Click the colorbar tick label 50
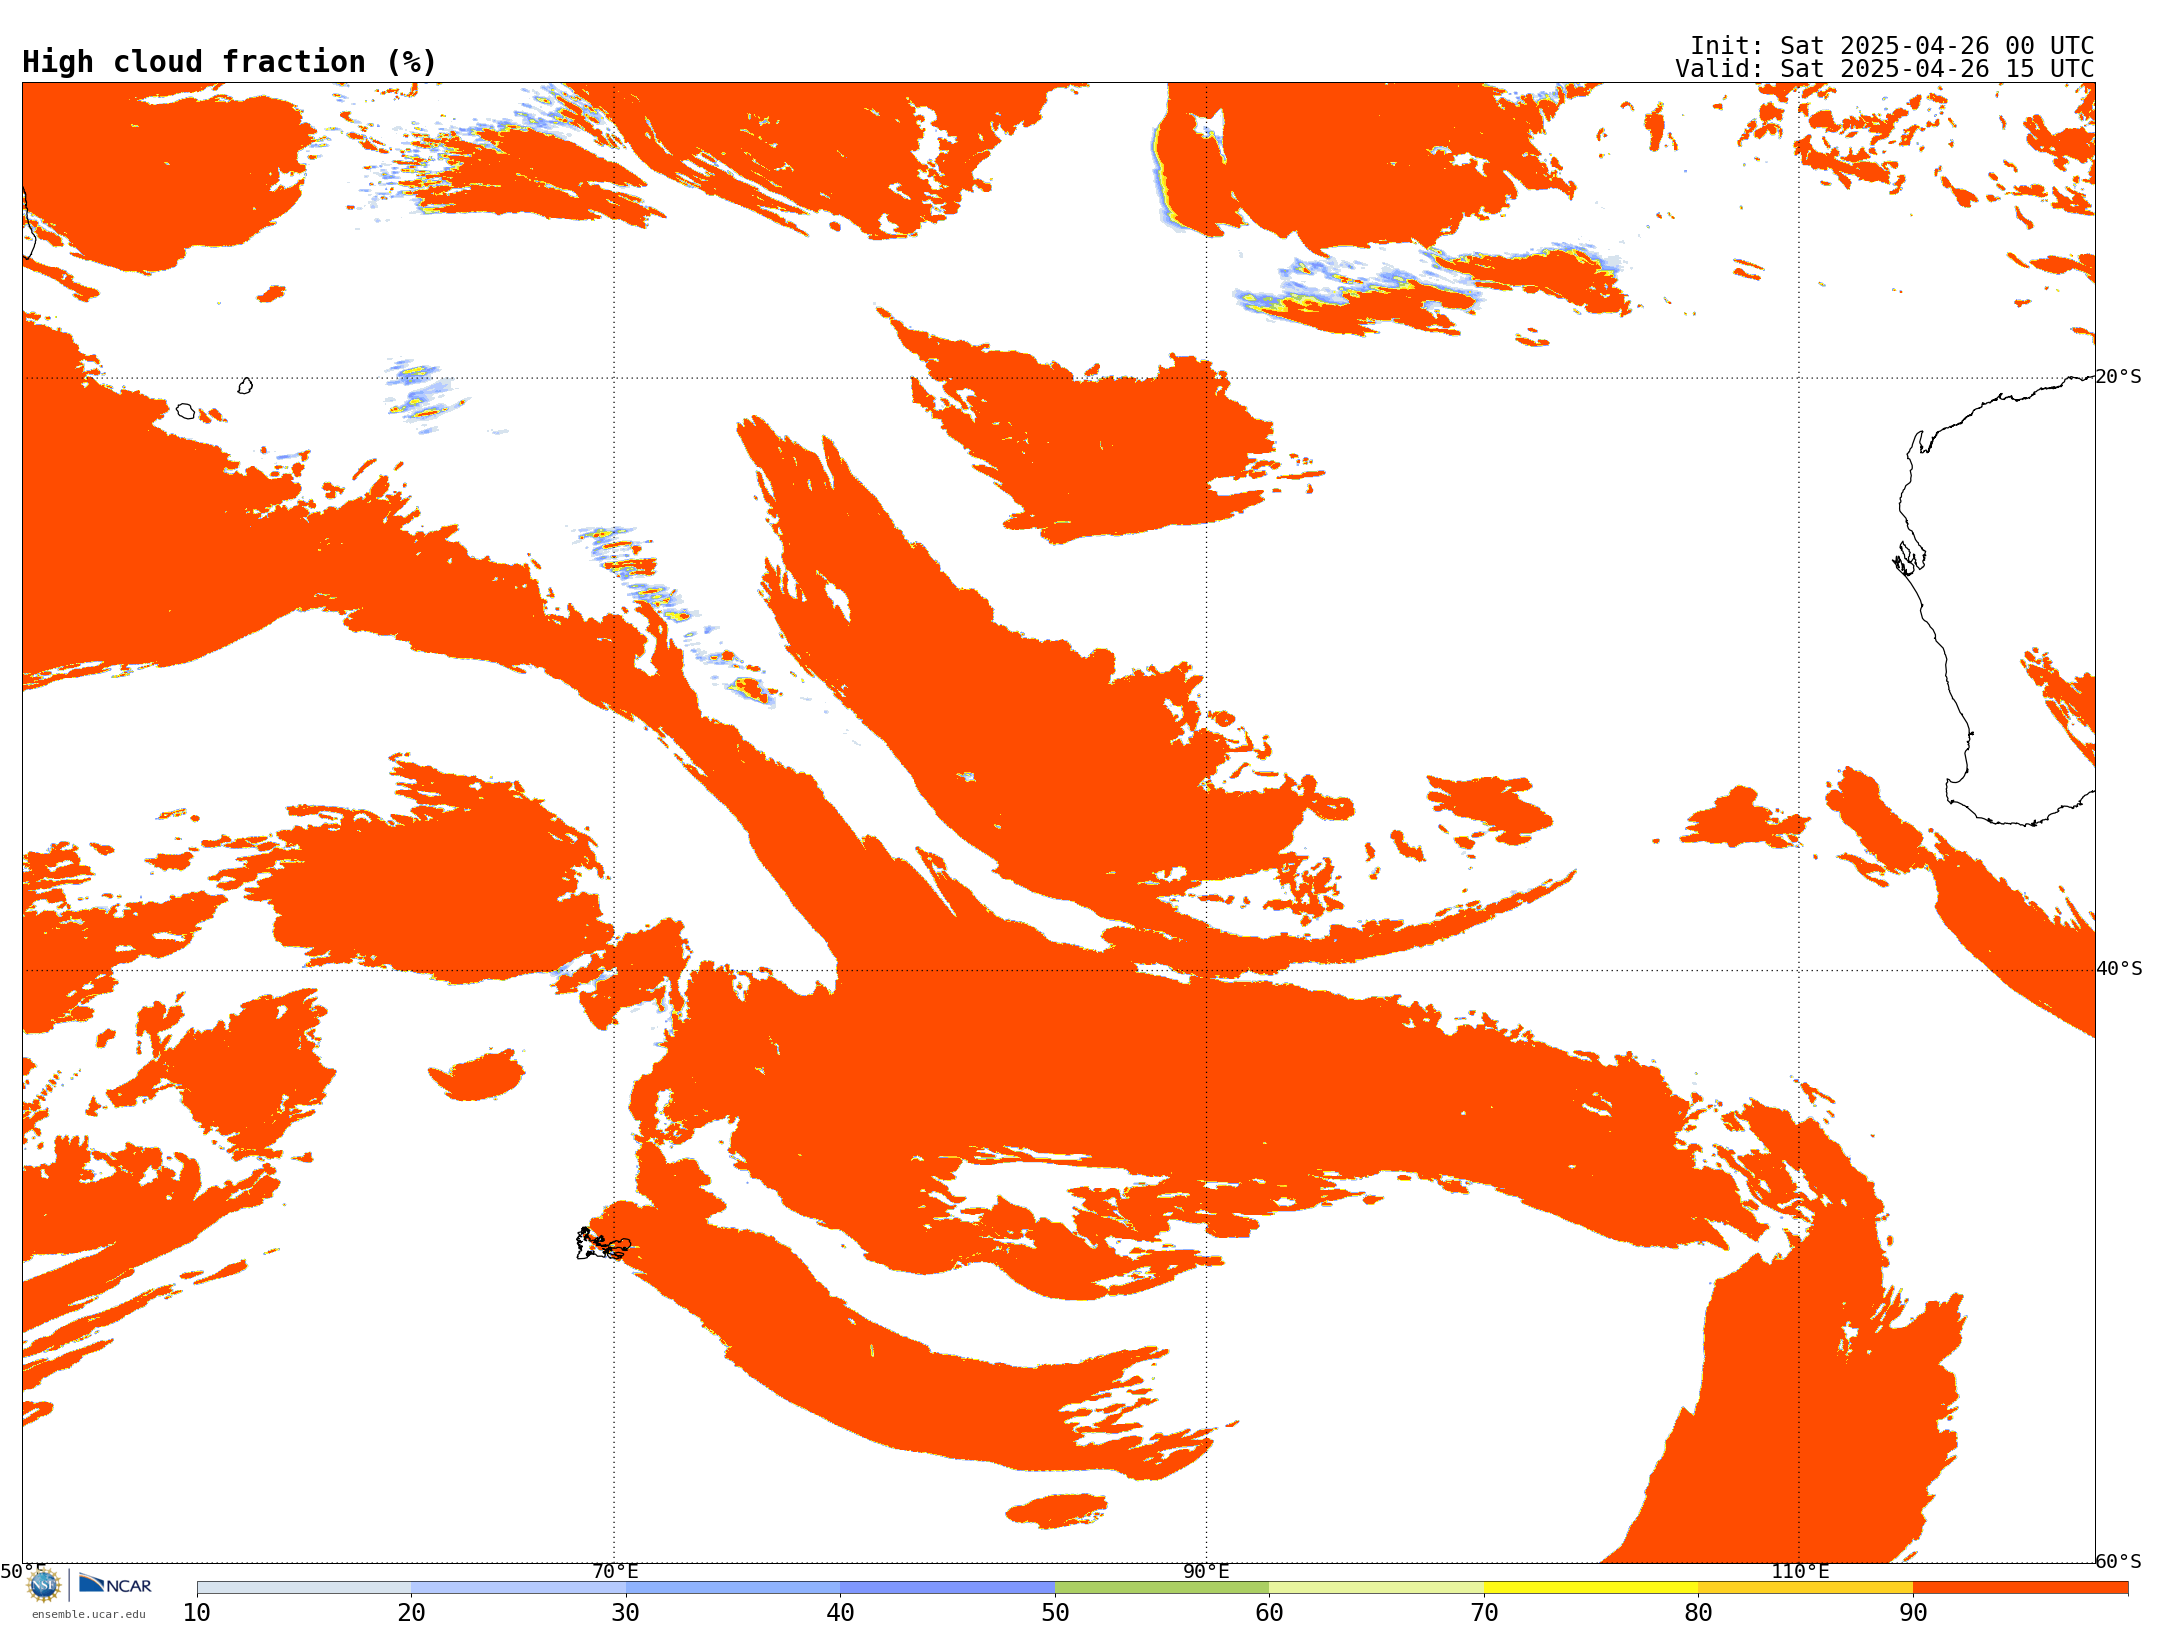 [1055, 1612]
